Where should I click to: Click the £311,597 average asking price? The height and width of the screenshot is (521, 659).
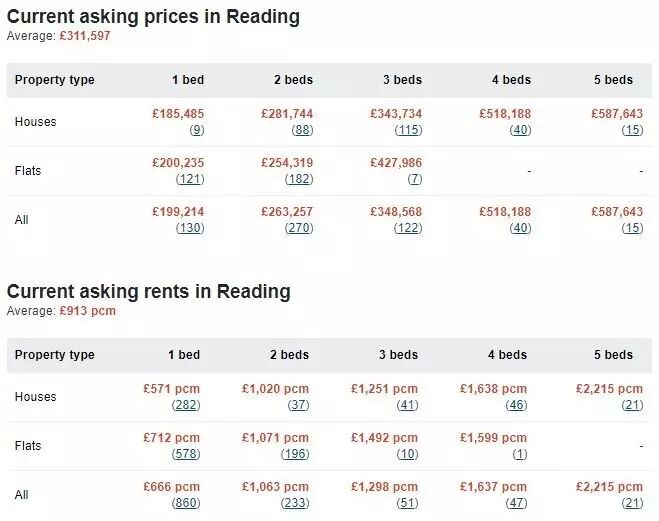(x=85, y=36)
